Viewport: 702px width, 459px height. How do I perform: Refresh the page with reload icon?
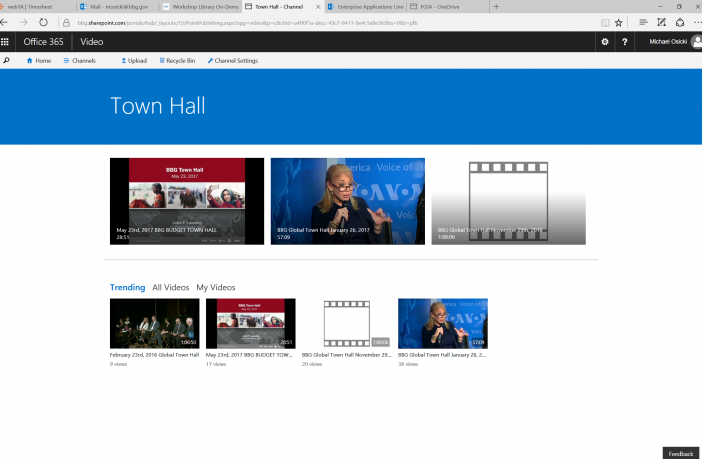(43, 22)
